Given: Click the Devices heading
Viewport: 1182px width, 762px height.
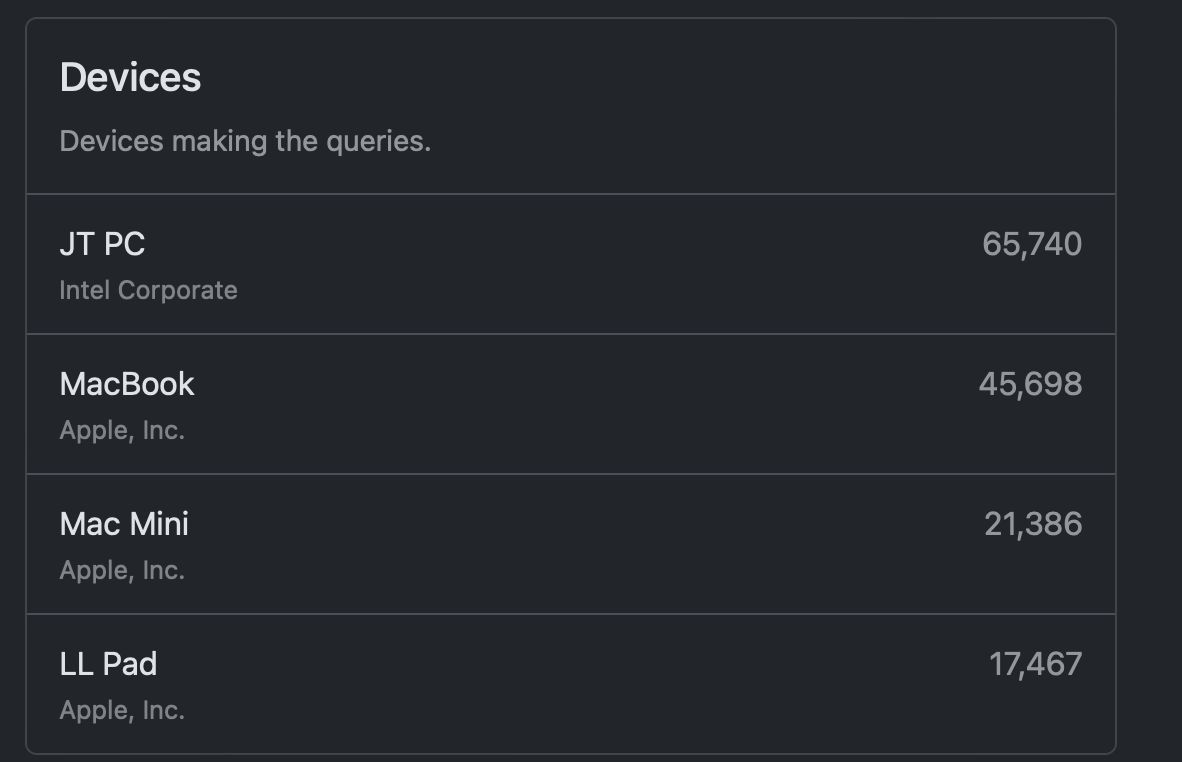Looking at the screenshot, I should point(130,78).
